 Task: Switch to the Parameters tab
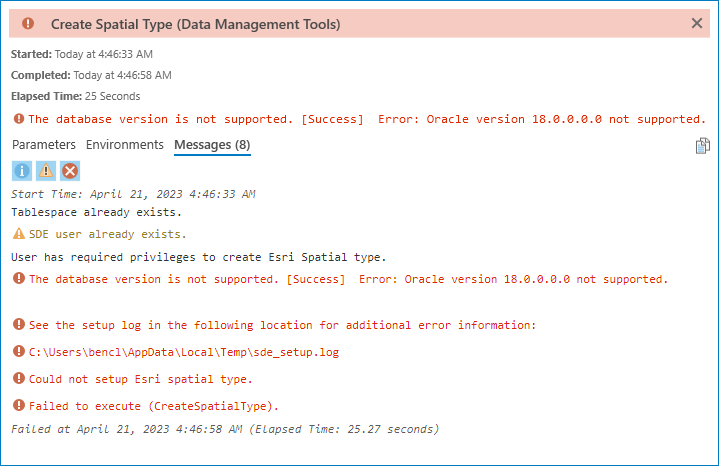coord(44,145)
